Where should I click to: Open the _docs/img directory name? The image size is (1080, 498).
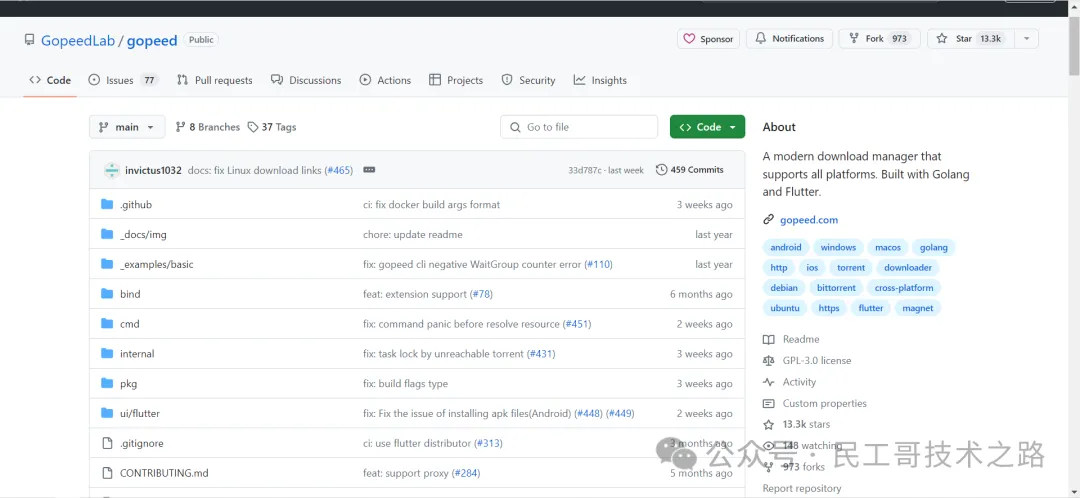click(x=143, y=234)
